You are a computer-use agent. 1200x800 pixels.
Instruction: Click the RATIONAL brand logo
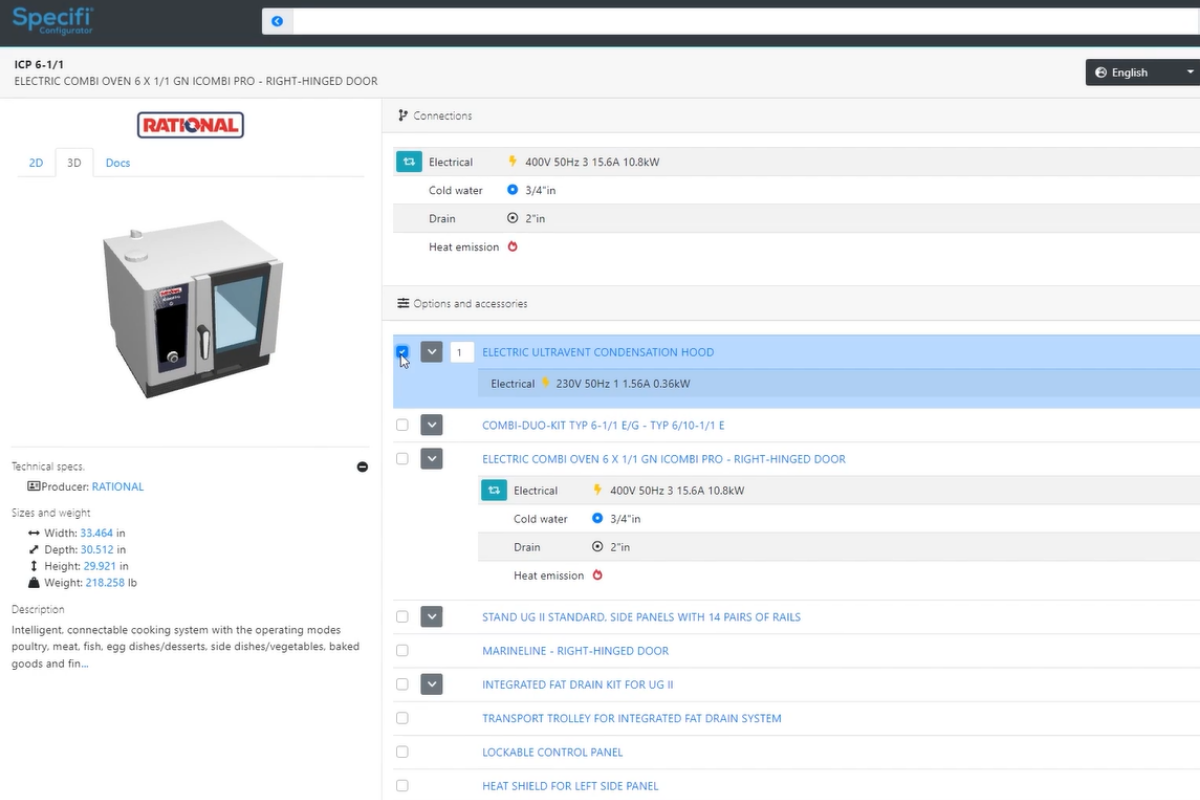click(190, 125)
